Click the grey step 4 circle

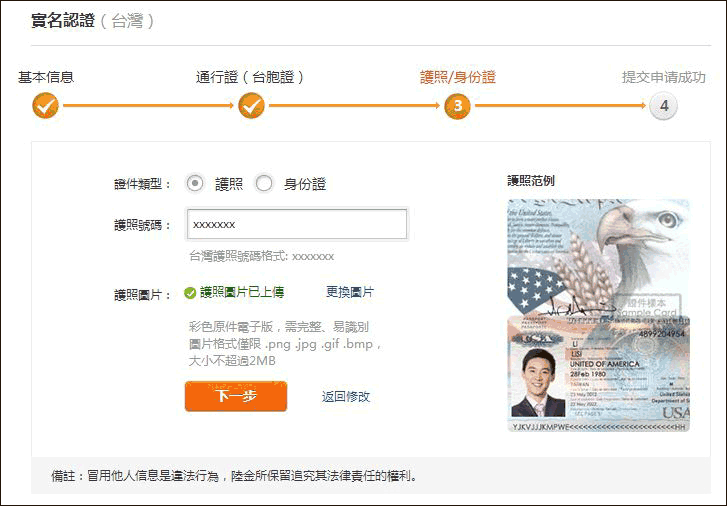[662, 105]
